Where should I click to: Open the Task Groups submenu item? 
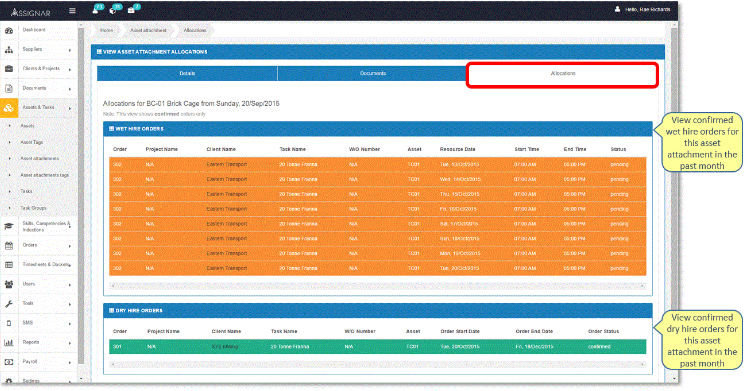(33, 208)
